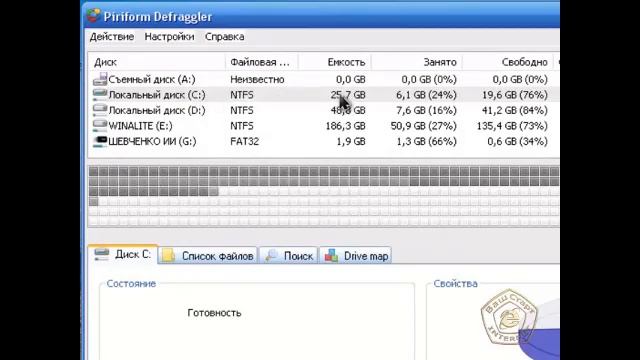Click the 0,6 GB (34%) free cell

pos(518,141)
